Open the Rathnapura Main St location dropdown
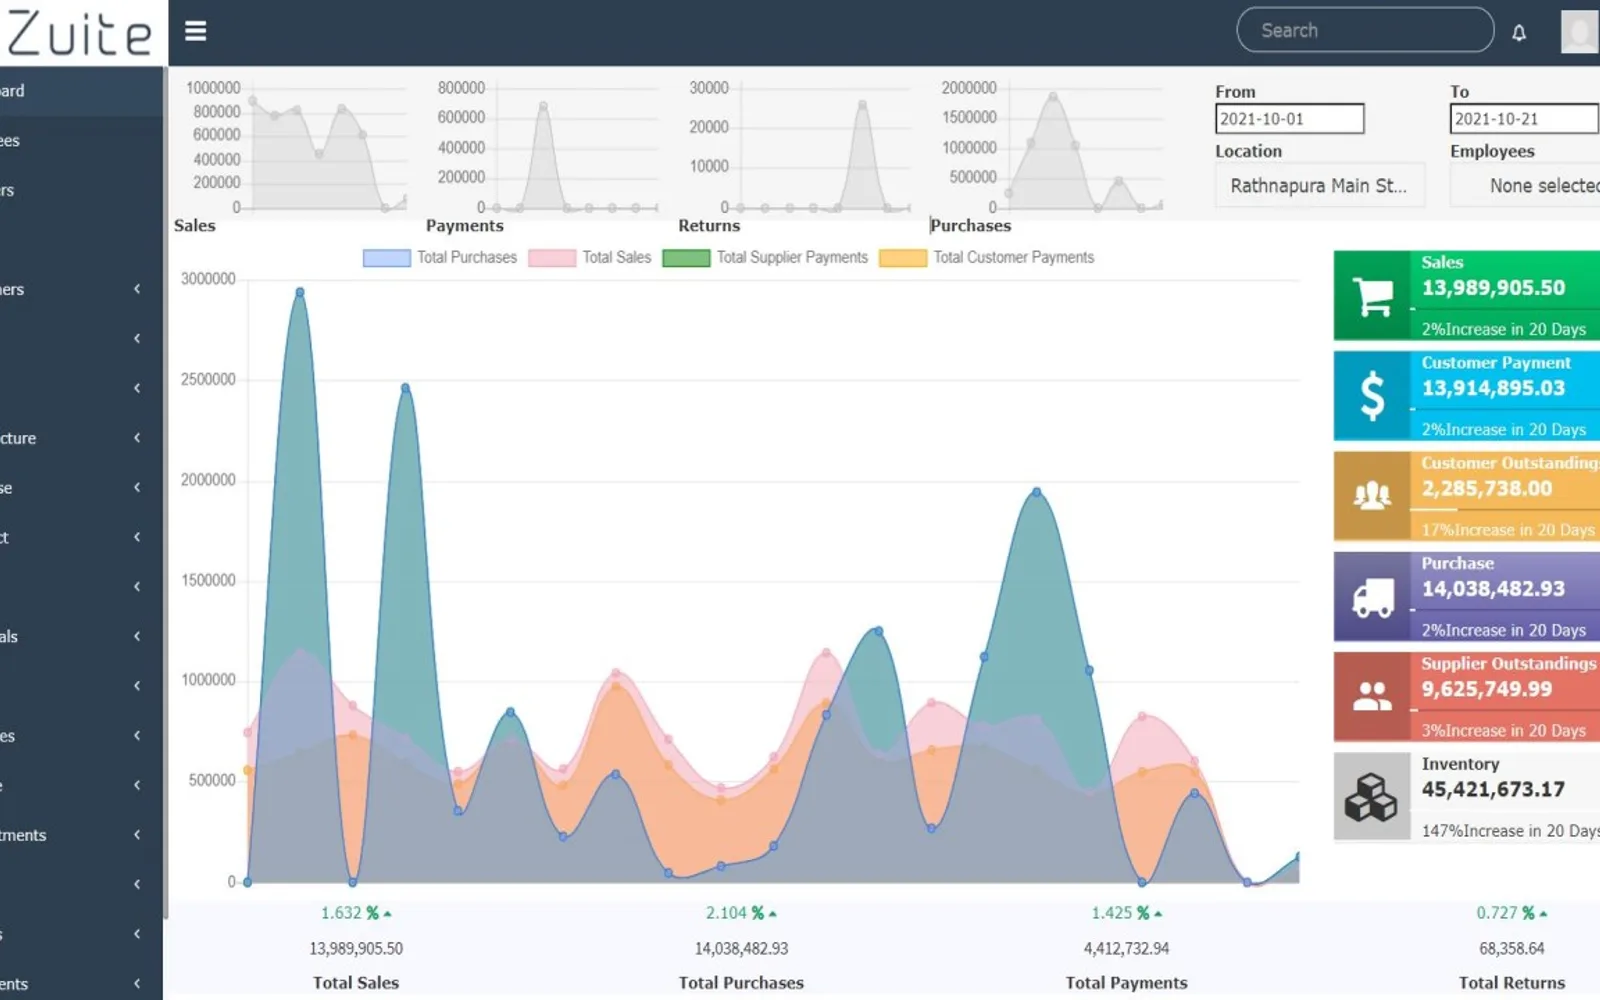This screenshot has width=1600, height=1000. [1319, 186]
